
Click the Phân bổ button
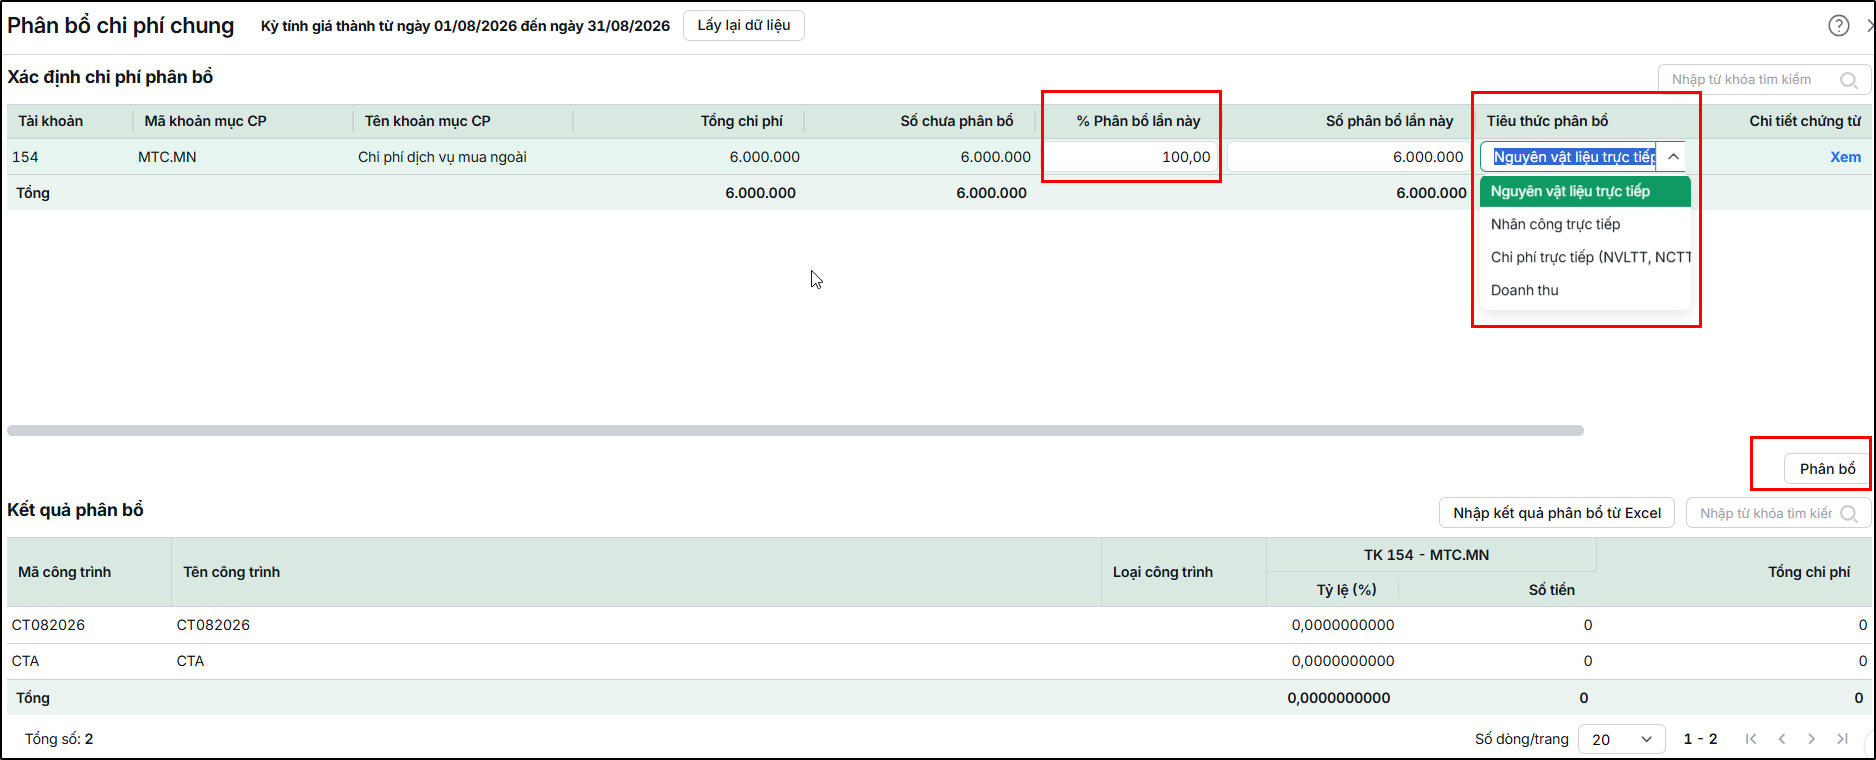coord(1827,469)
